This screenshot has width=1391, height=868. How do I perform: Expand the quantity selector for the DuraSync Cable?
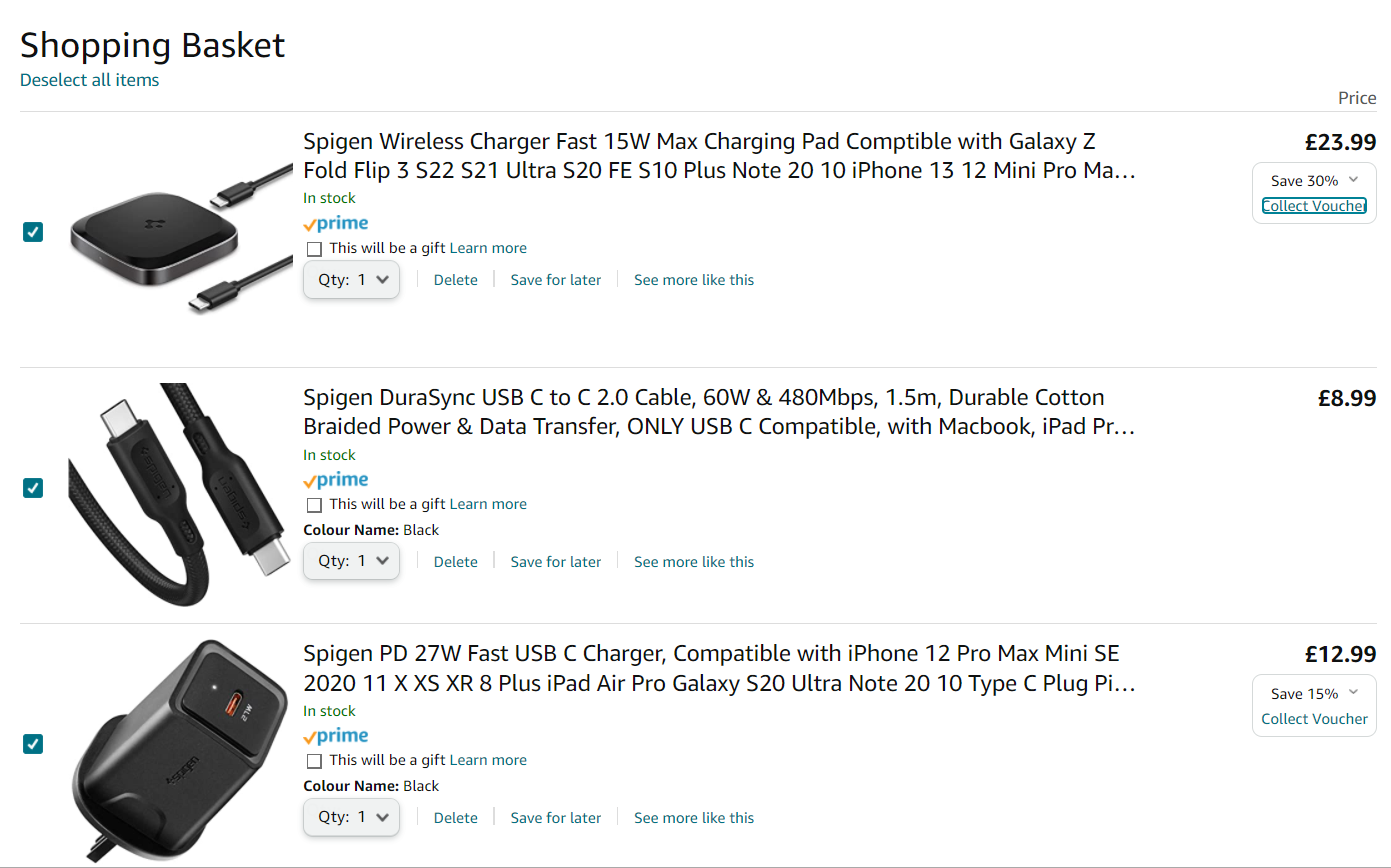click(x=352, y=561)
